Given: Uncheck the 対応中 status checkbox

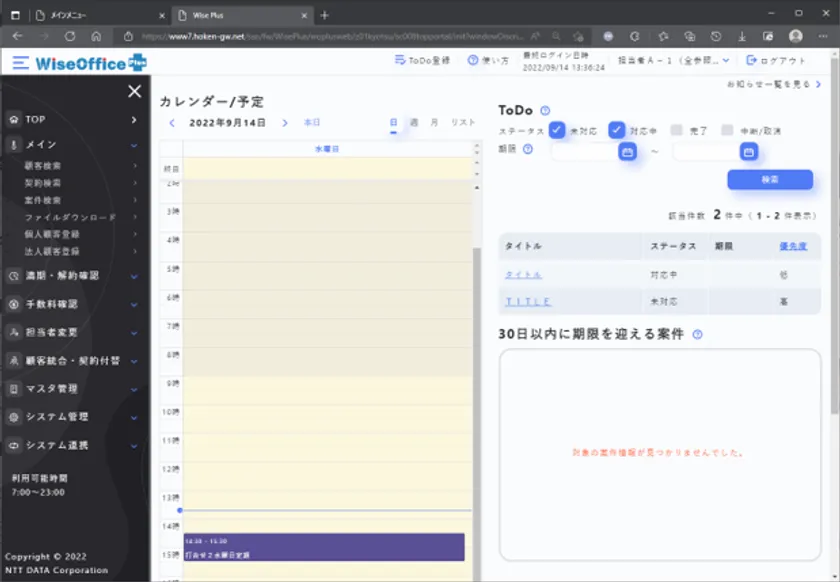Looking at the screenshot, I should pyautogui.click(x=617, y=130).
